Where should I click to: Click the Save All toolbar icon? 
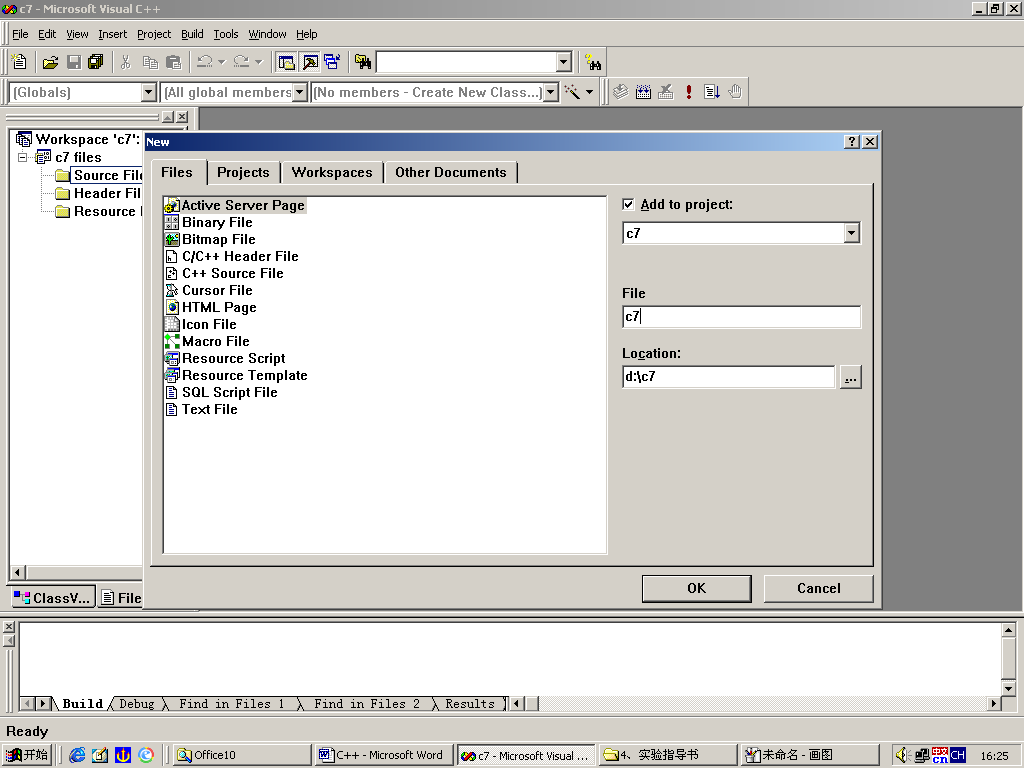point(96,62)
